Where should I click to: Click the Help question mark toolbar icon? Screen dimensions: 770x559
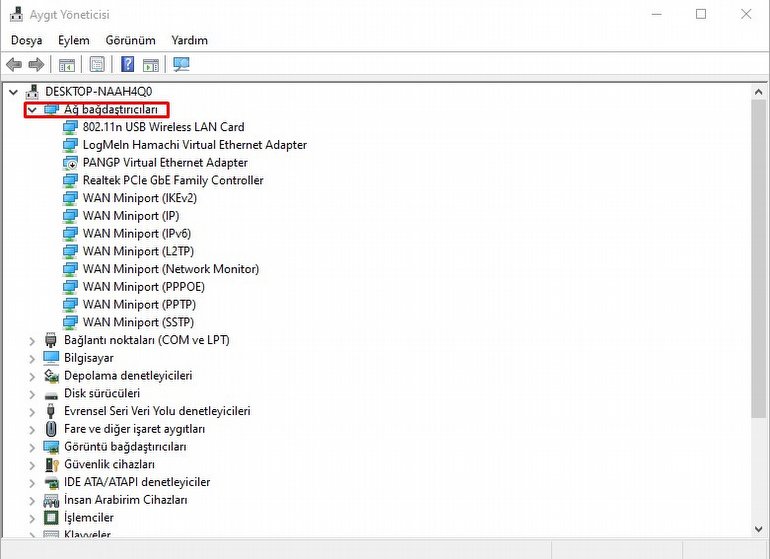tap(128, 65)
